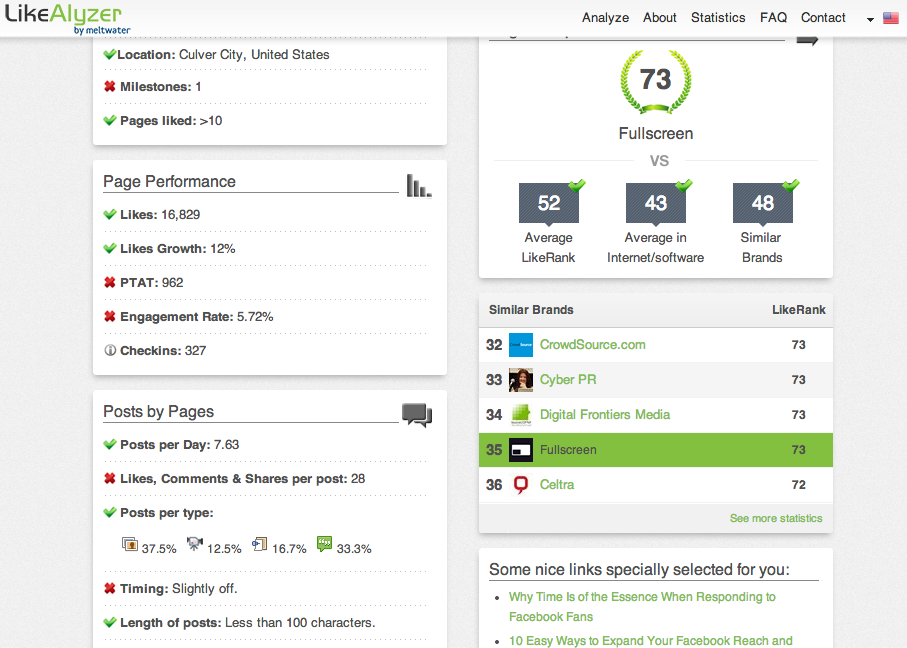The width and height of the screenshot is (907, 648).
Task: Click the green check next to Location
Action: click(x=109, y=54)
